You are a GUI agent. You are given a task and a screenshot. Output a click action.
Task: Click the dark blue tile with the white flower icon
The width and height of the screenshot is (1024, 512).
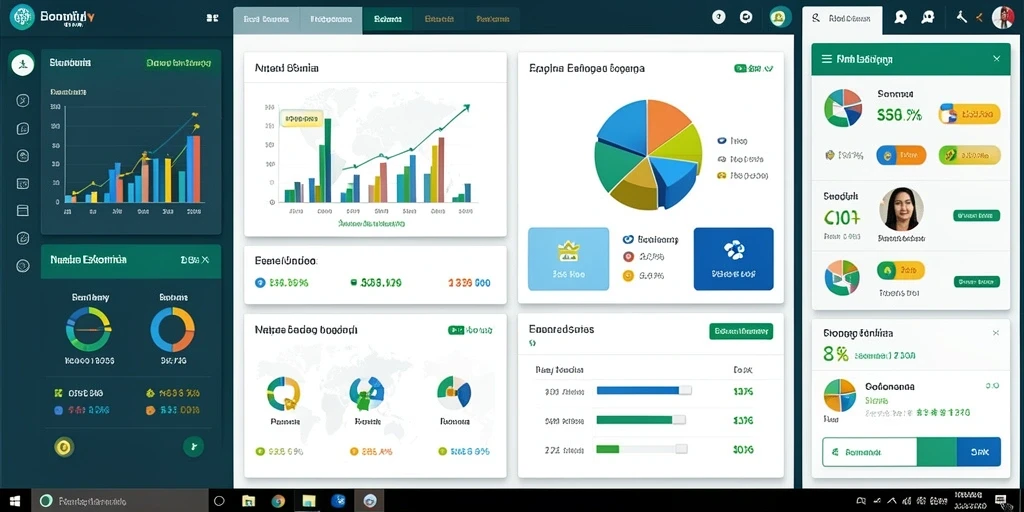733,259
